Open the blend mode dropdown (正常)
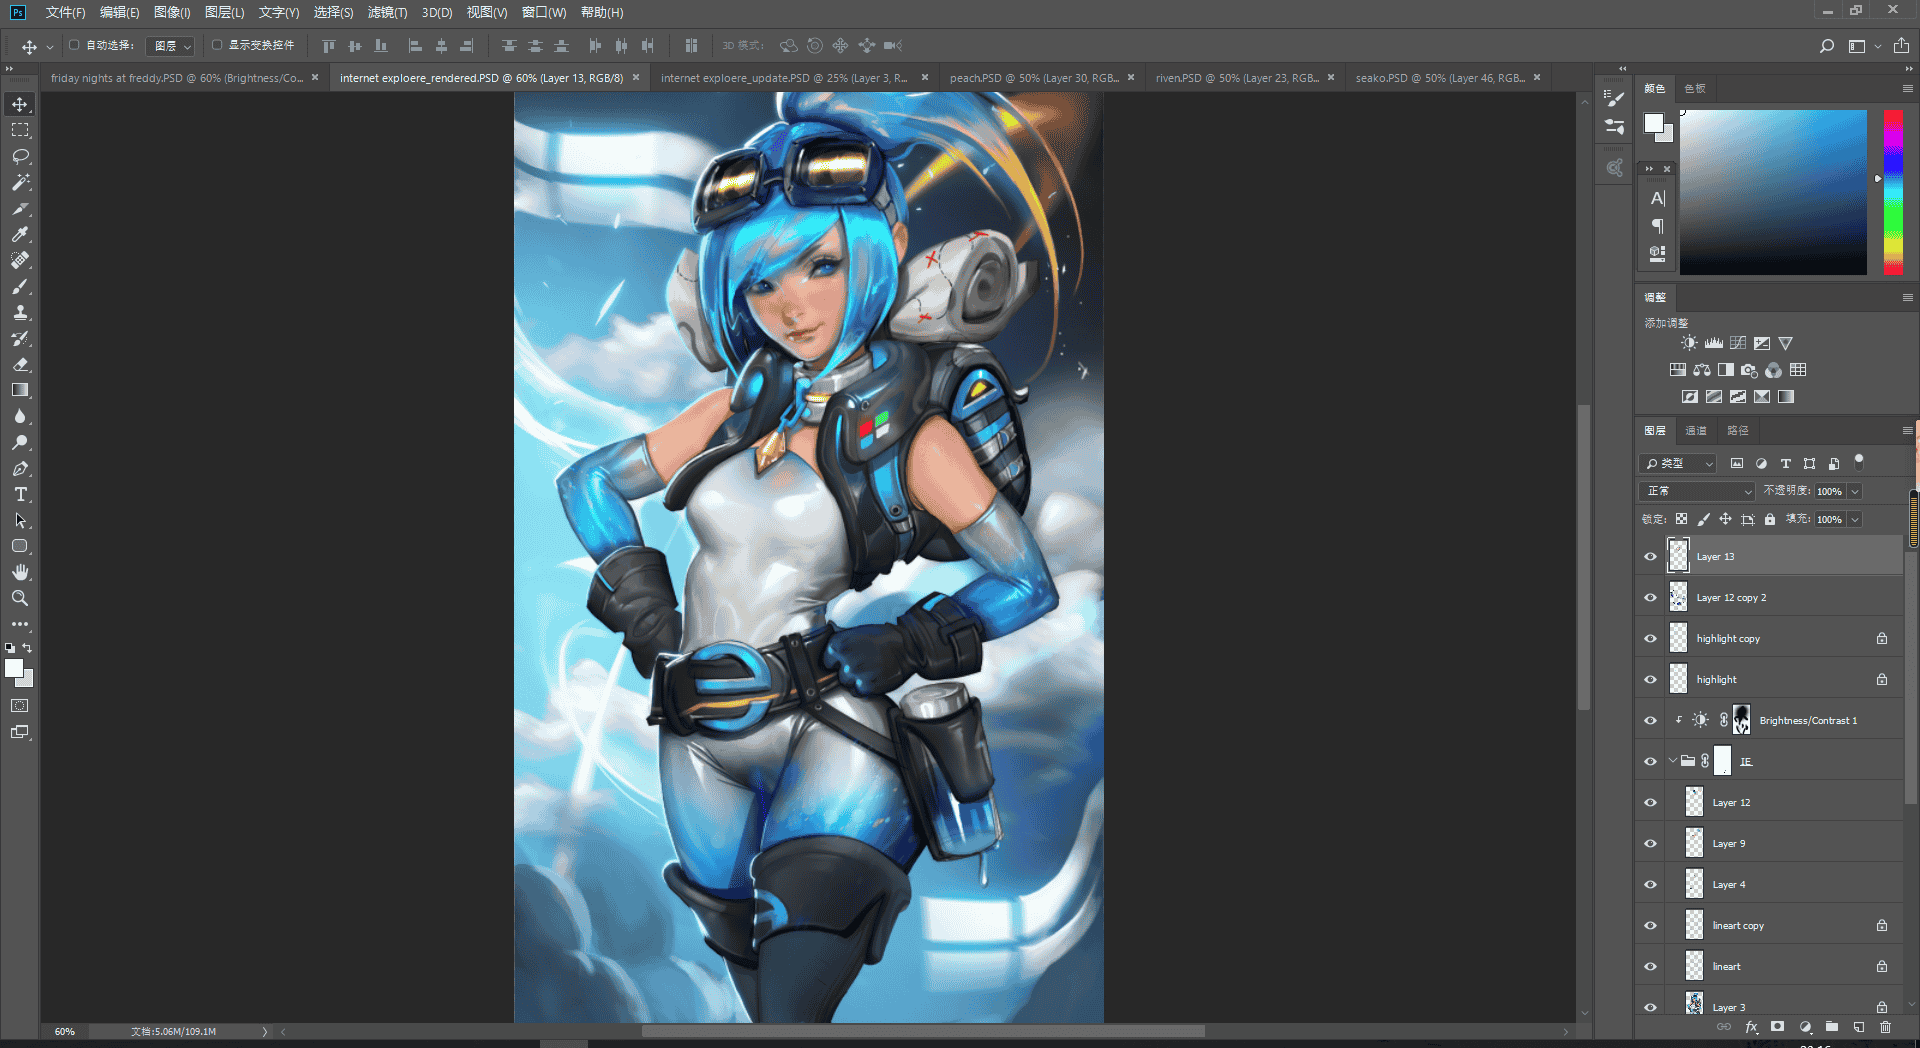 (x=1697, y=491)
